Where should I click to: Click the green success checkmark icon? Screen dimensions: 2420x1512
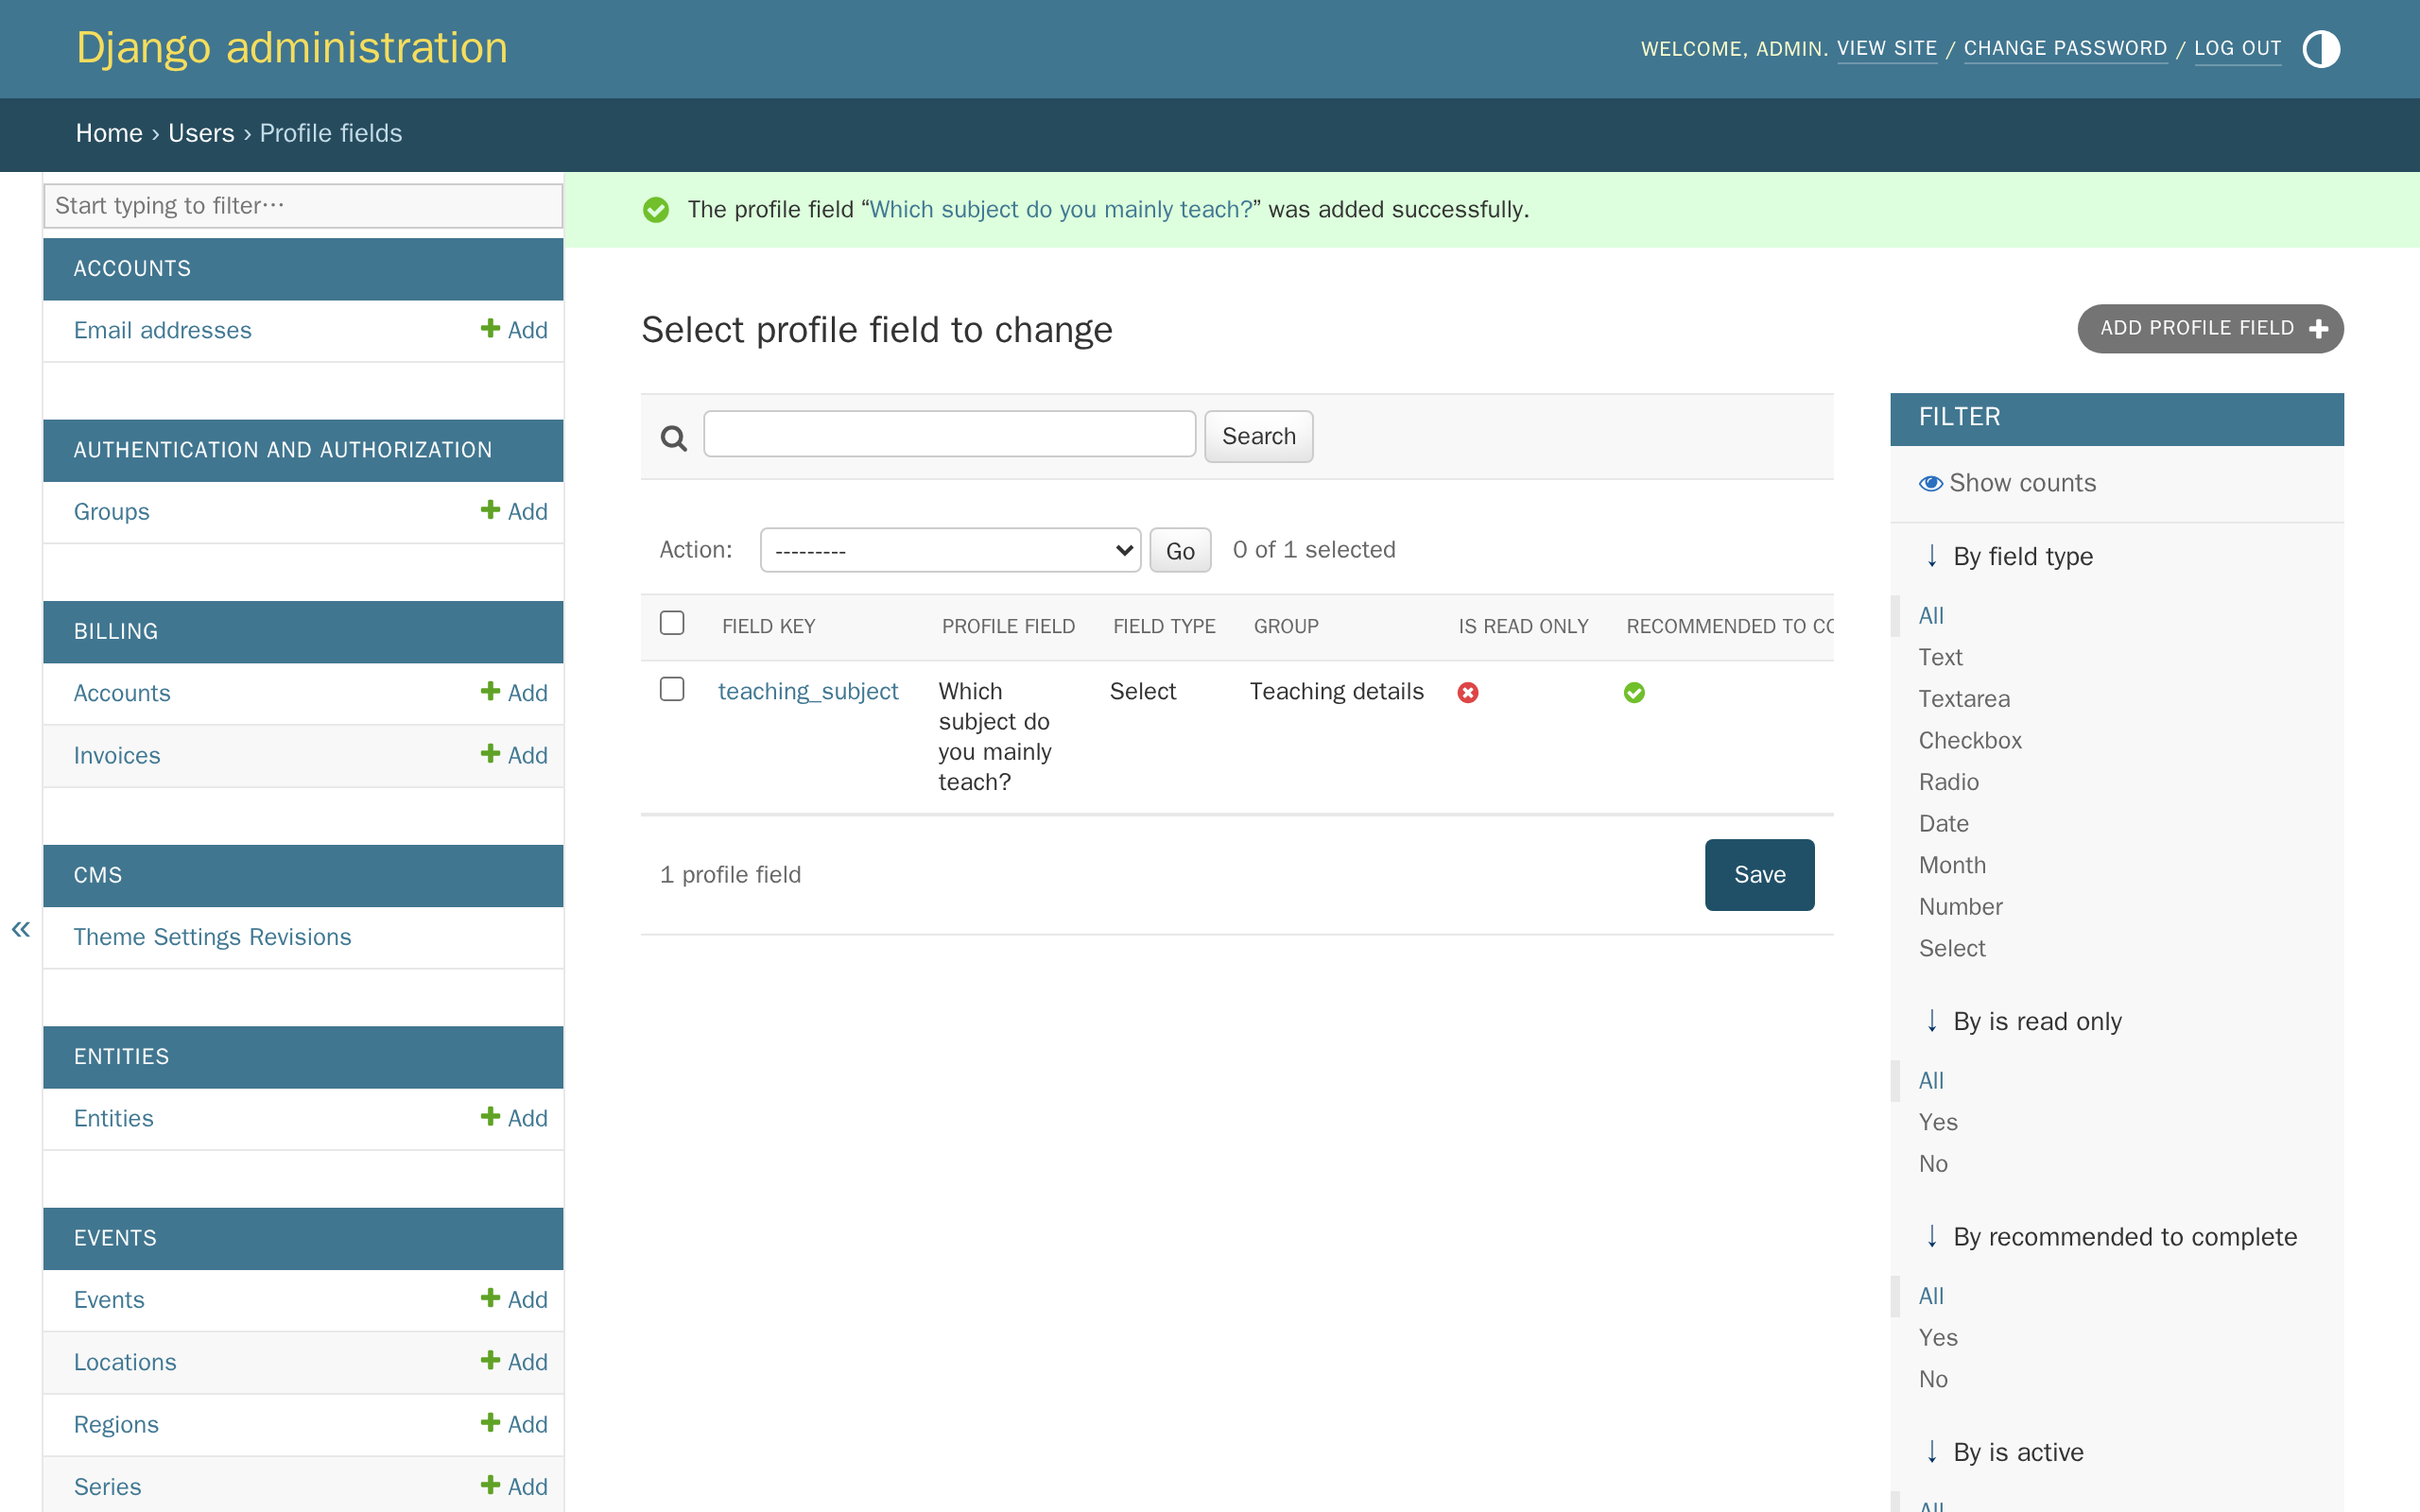coord(656,210)
